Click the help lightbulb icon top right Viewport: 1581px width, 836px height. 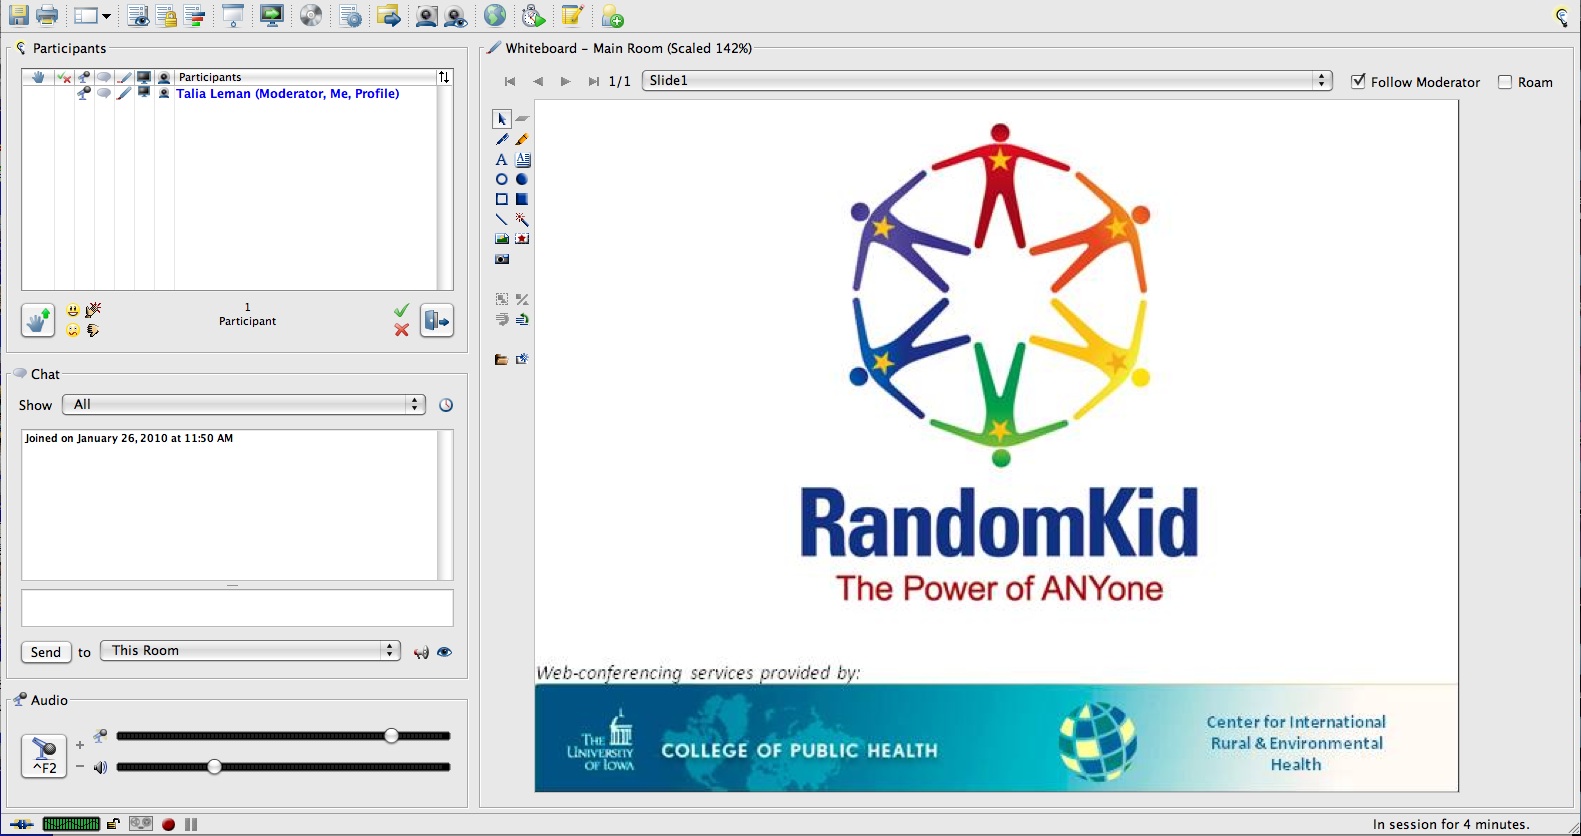point(1562,16)
